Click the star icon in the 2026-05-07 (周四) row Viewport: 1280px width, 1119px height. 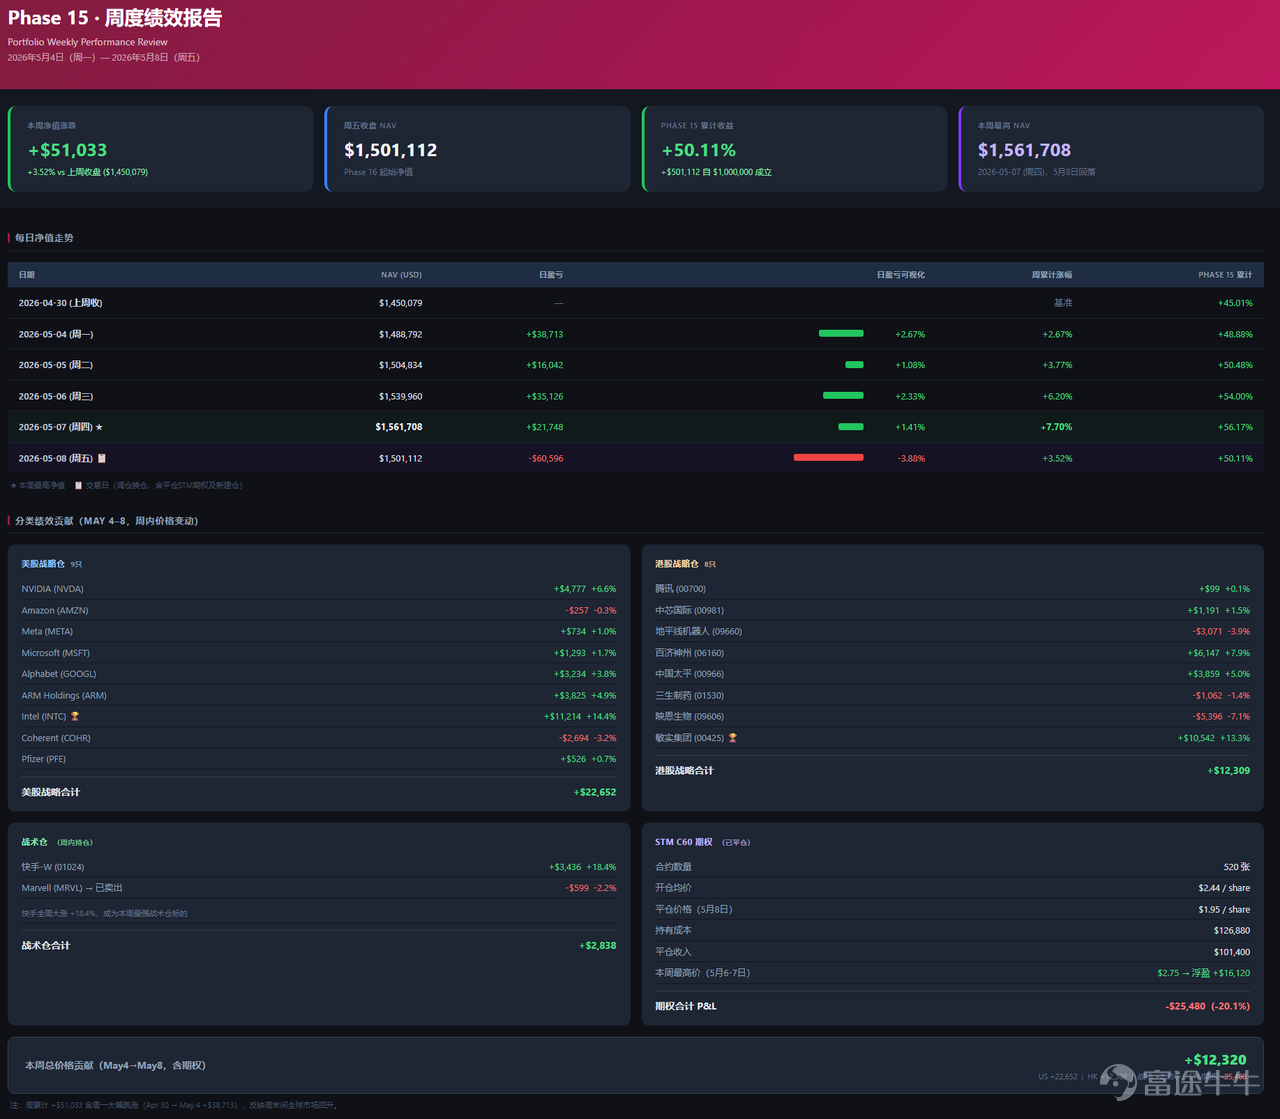[99, 427]
